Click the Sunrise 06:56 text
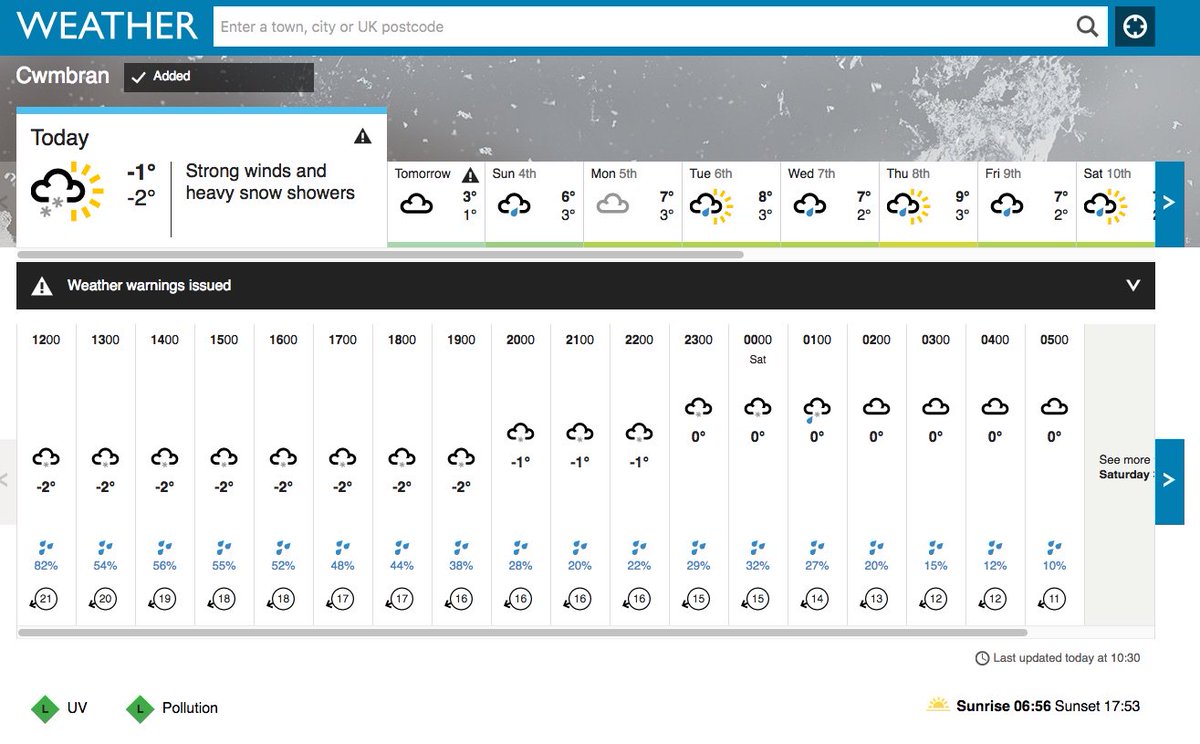Viewport: 1200px width, 744px height. coord(1004,706)
